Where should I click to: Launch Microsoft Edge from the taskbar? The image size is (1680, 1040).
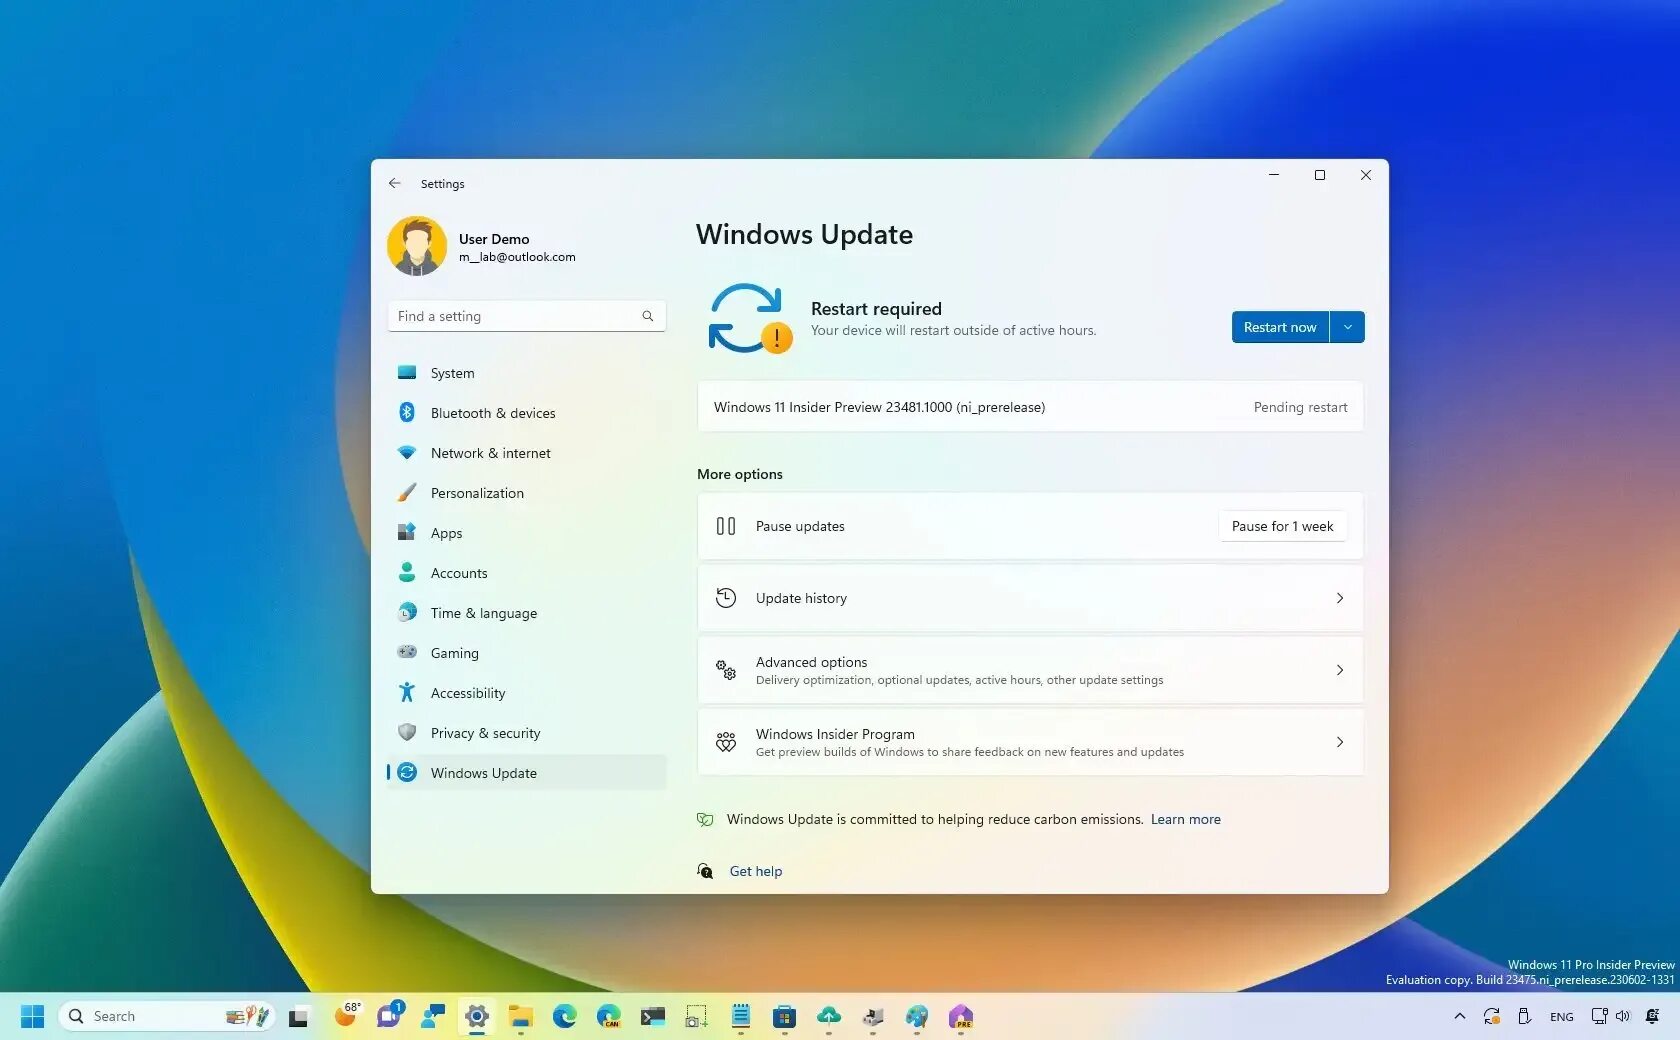565,1016
